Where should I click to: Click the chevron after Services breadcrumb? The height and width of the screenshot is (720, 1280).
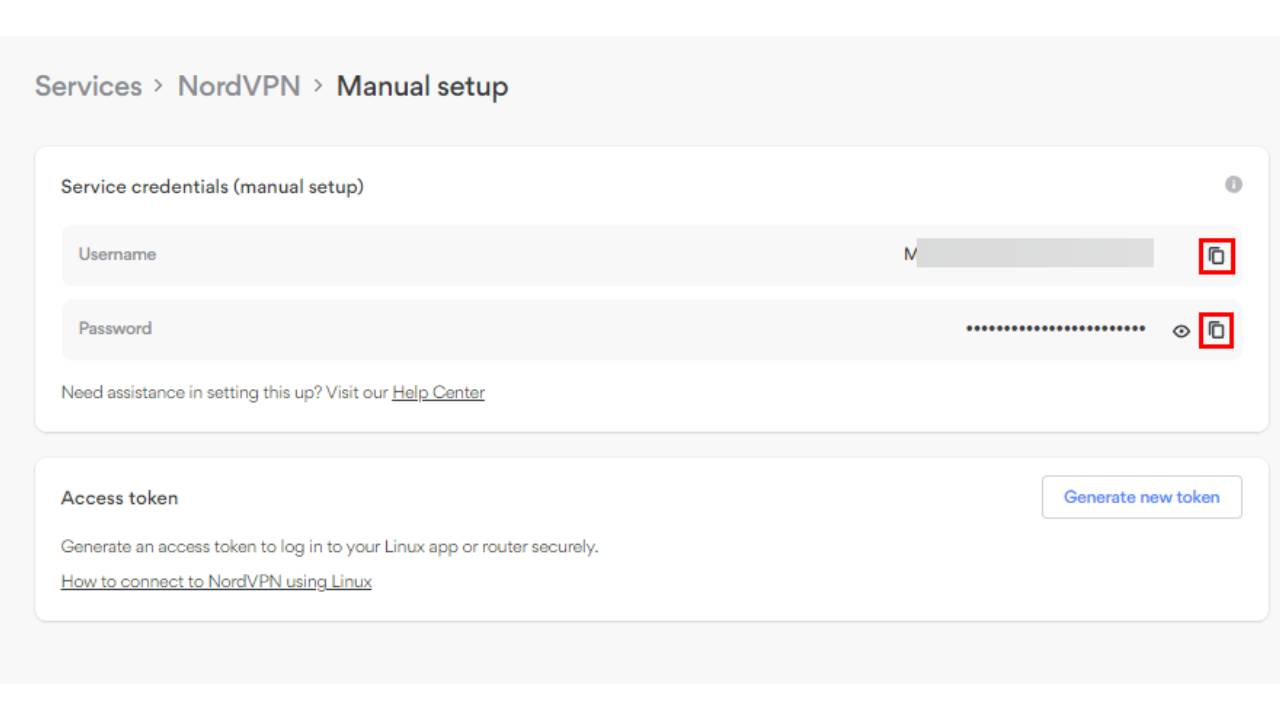[x=159, y=86]
